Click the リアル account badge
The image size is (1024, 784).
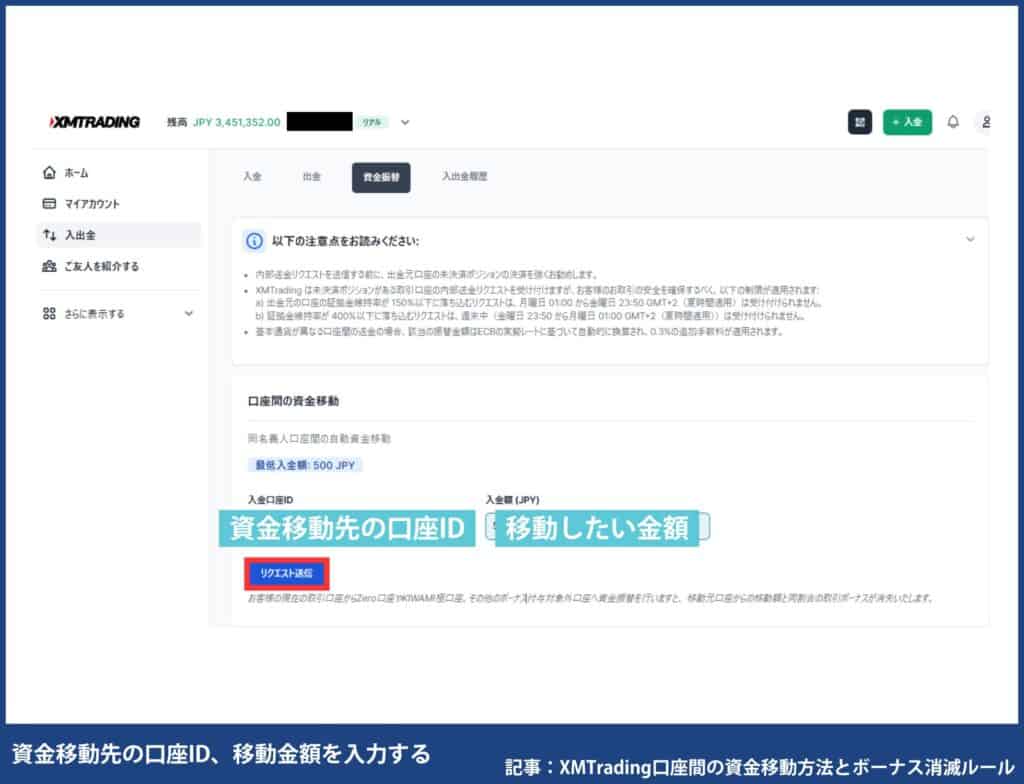(372, 122)
